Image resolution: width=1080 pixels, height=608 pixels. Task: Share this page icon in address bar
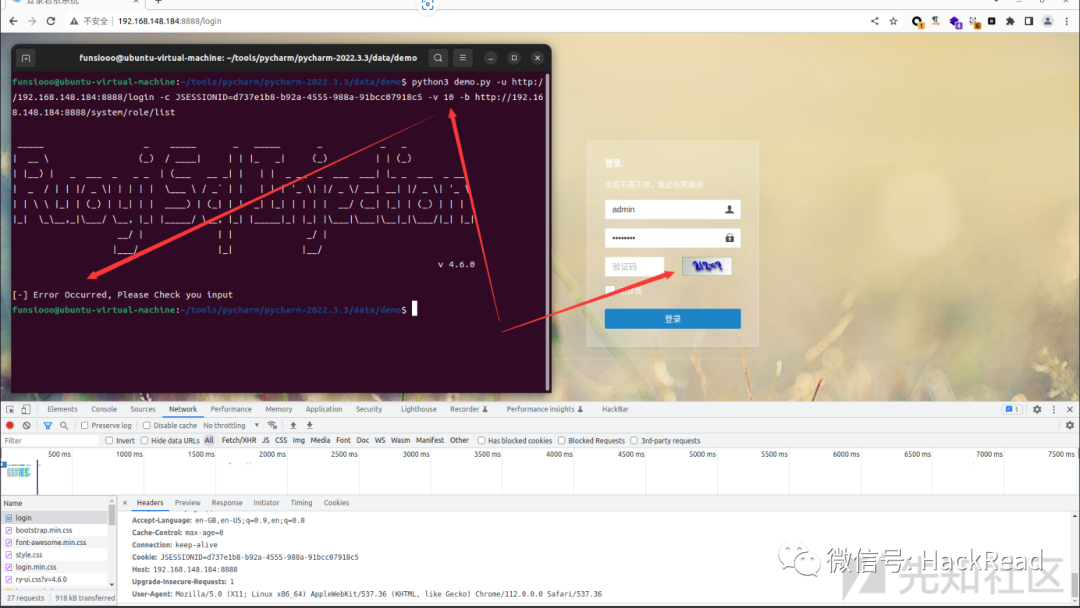coord(875,21)
